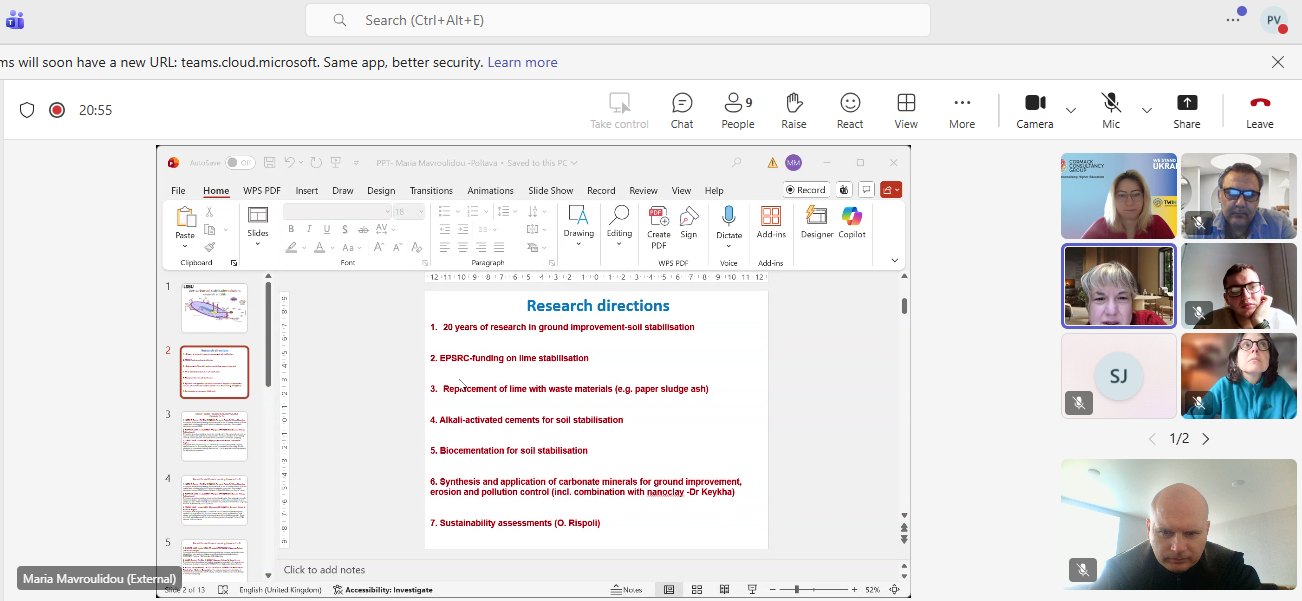Leave the meeting
The width and height of the screenshot is (1302, 601).
point(1259,110)
